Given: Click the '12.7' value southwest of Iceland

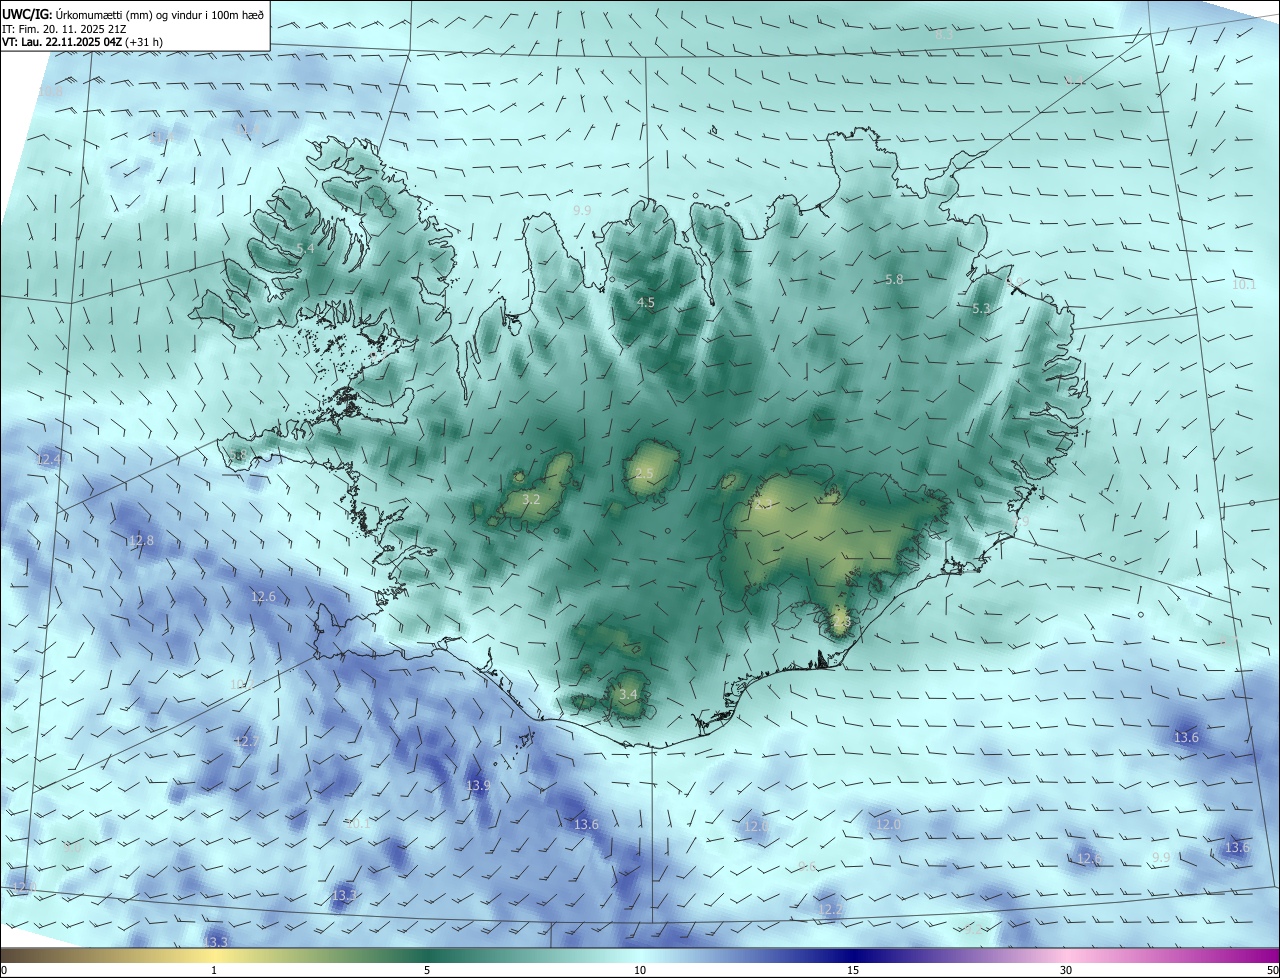Looking at the screenshot, I should pyautogui.click(x=246, y=741).
